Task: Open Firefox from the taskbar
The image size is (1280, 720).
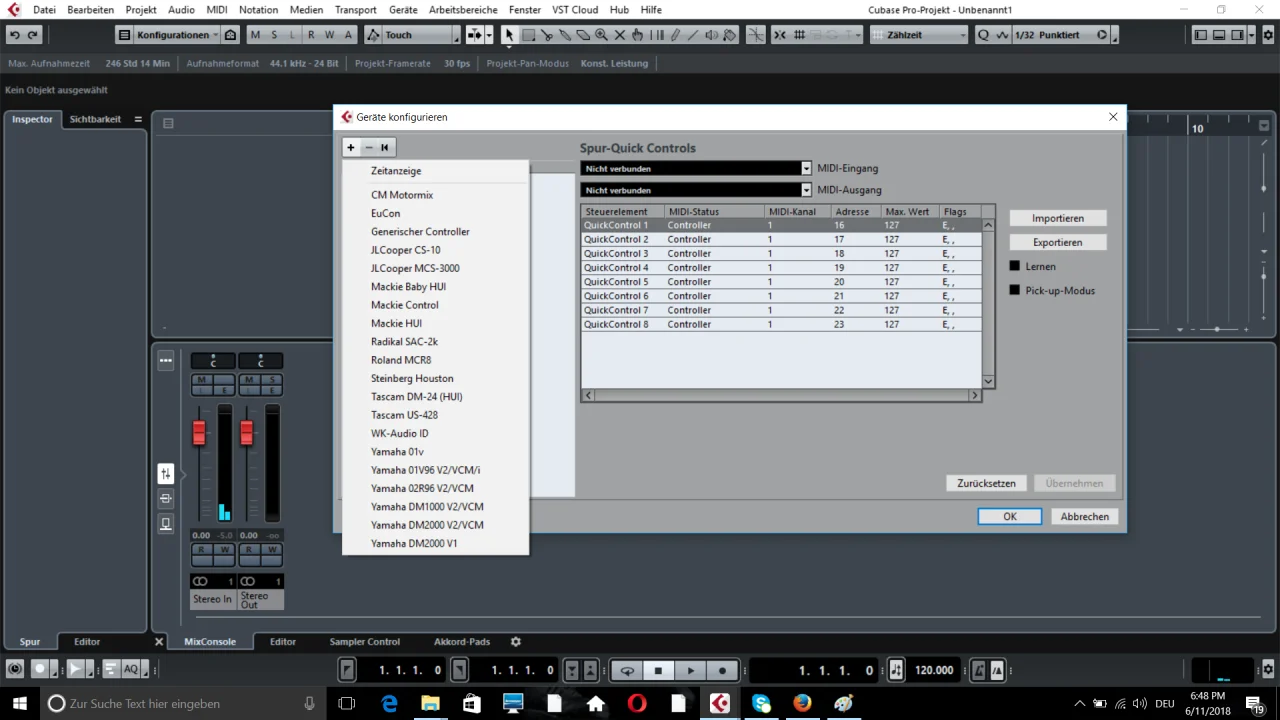Action: point(802,703)
